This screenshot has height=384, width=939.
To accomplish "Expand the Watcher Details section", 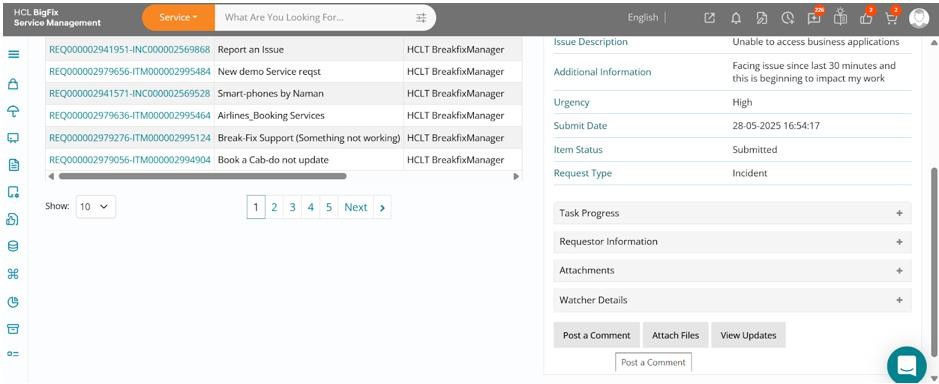I will [x=732, y=300].
